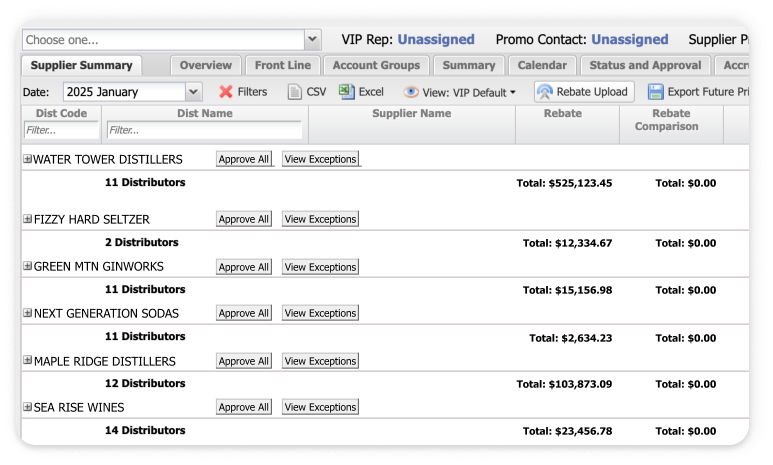This screenshot has width=773, height=465.
Task: Open the Choose one combo box
Action: pyautogui.click(x=312, y=40)
